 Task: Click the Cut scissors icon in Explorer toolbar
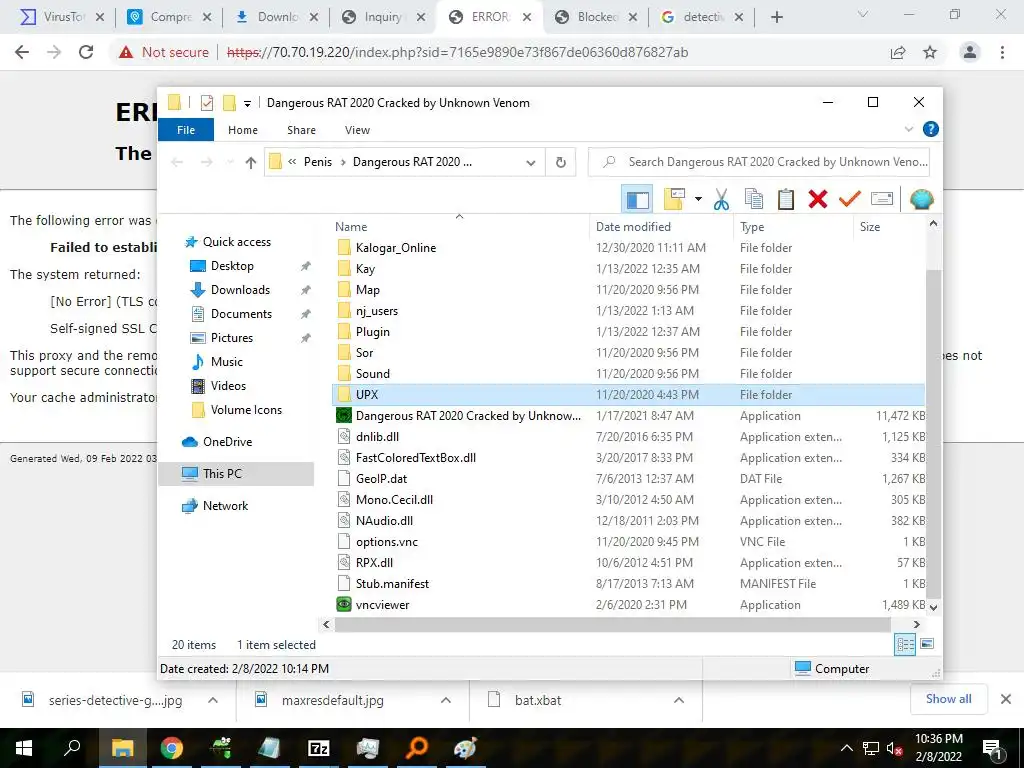(721, 199)
